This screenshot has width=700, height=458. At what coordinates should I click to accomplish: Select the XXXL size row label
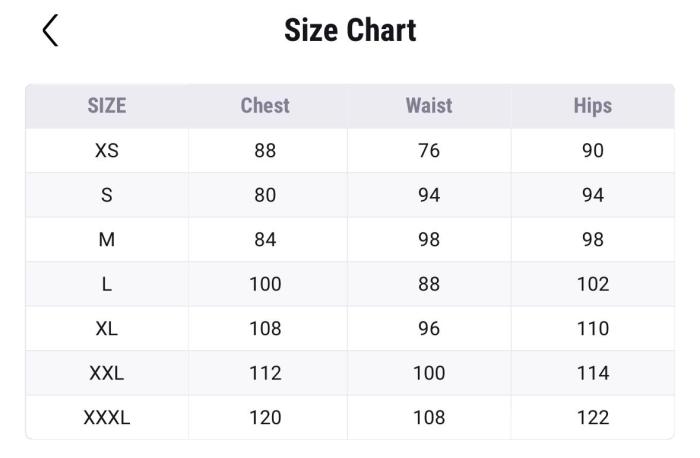tap(107, 417)
